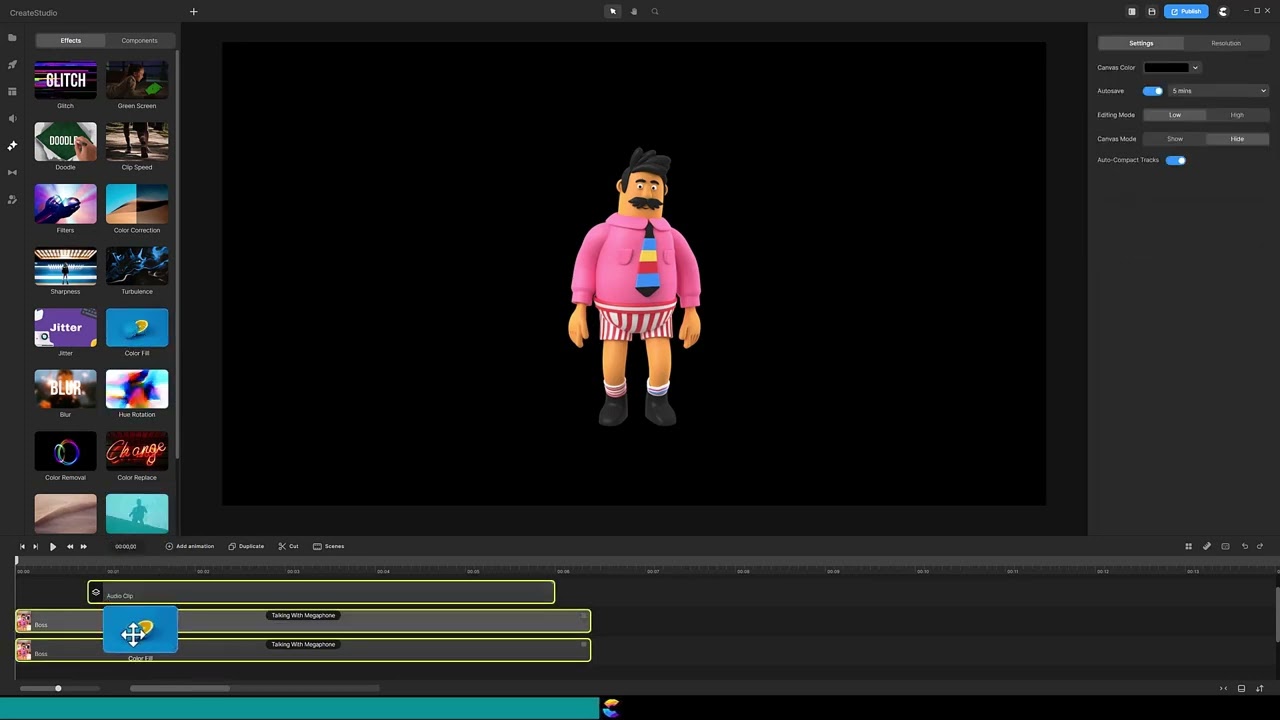
Task: Switch to the Components tab
Action: [139, 40]
